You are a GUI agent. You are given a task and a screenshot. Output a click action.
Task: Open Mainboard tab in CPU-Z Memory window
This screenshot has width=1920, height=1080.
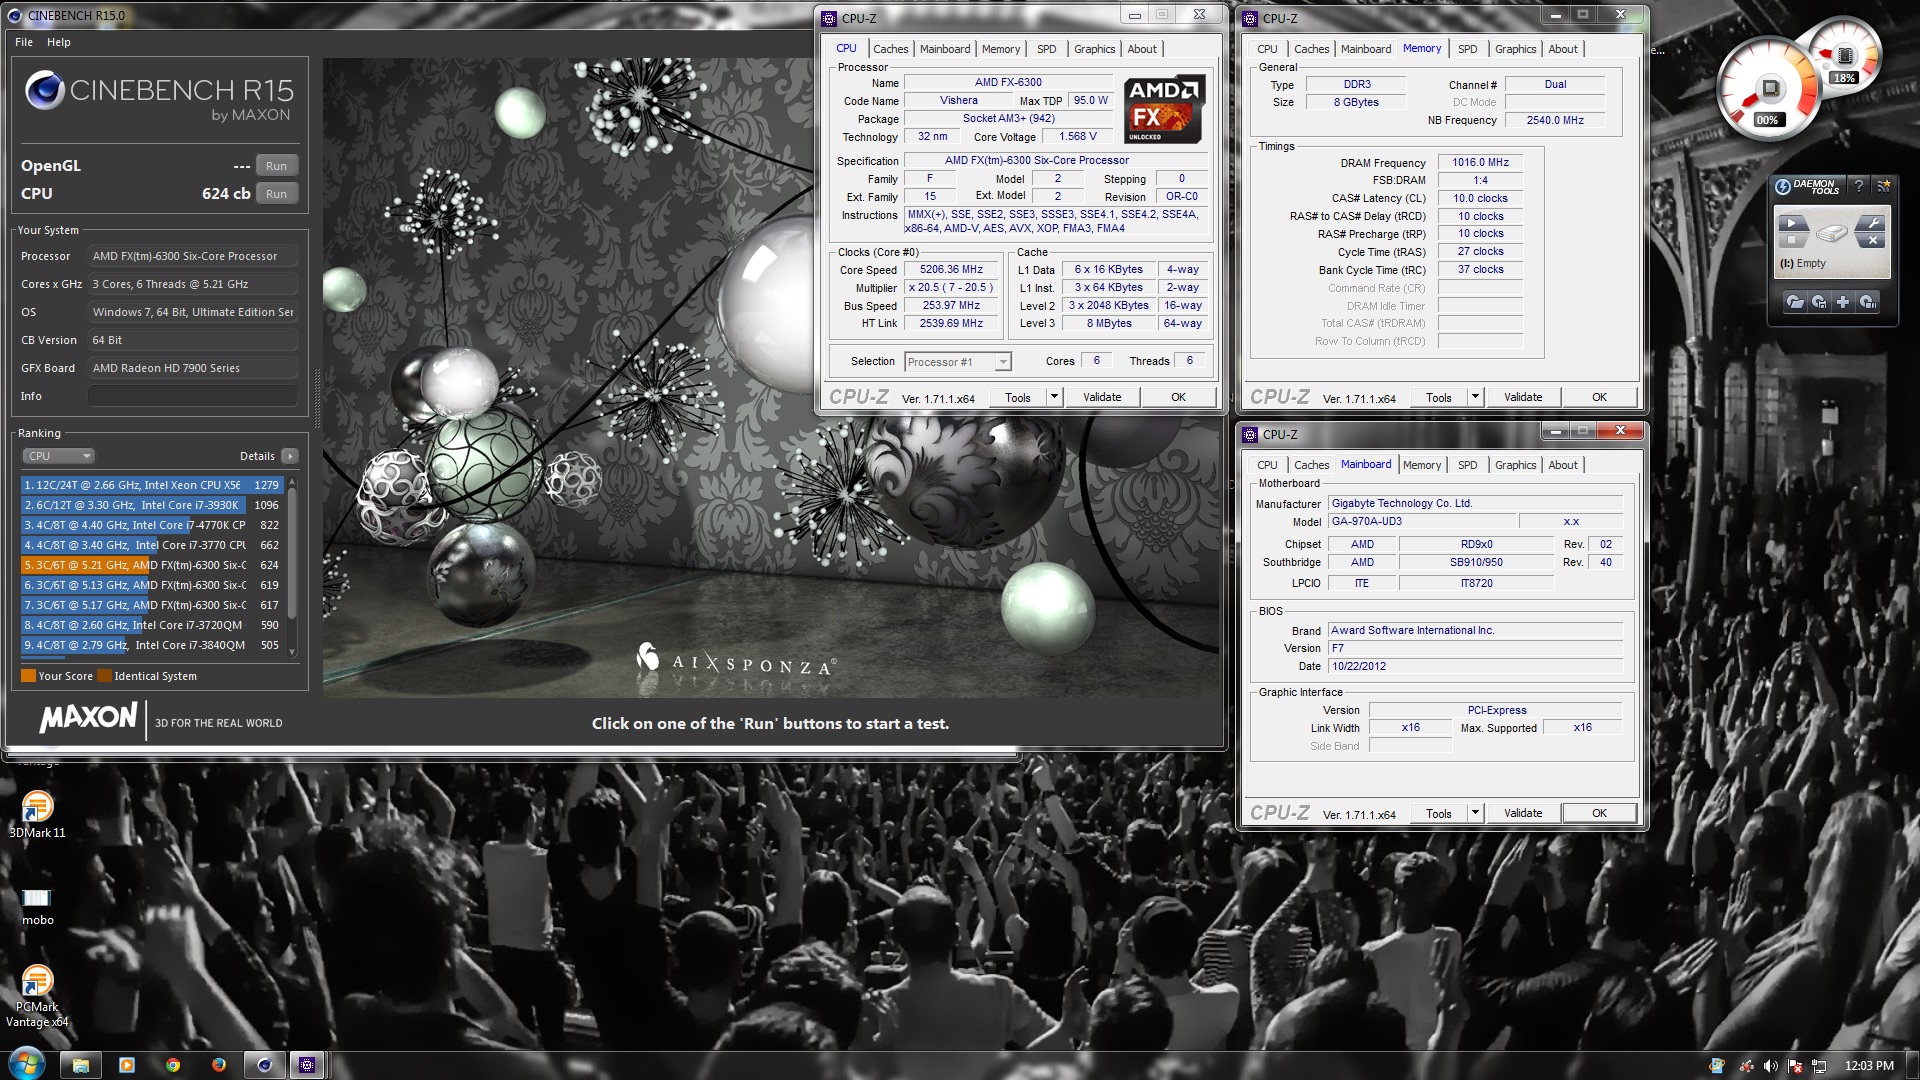coord(1365,49)
